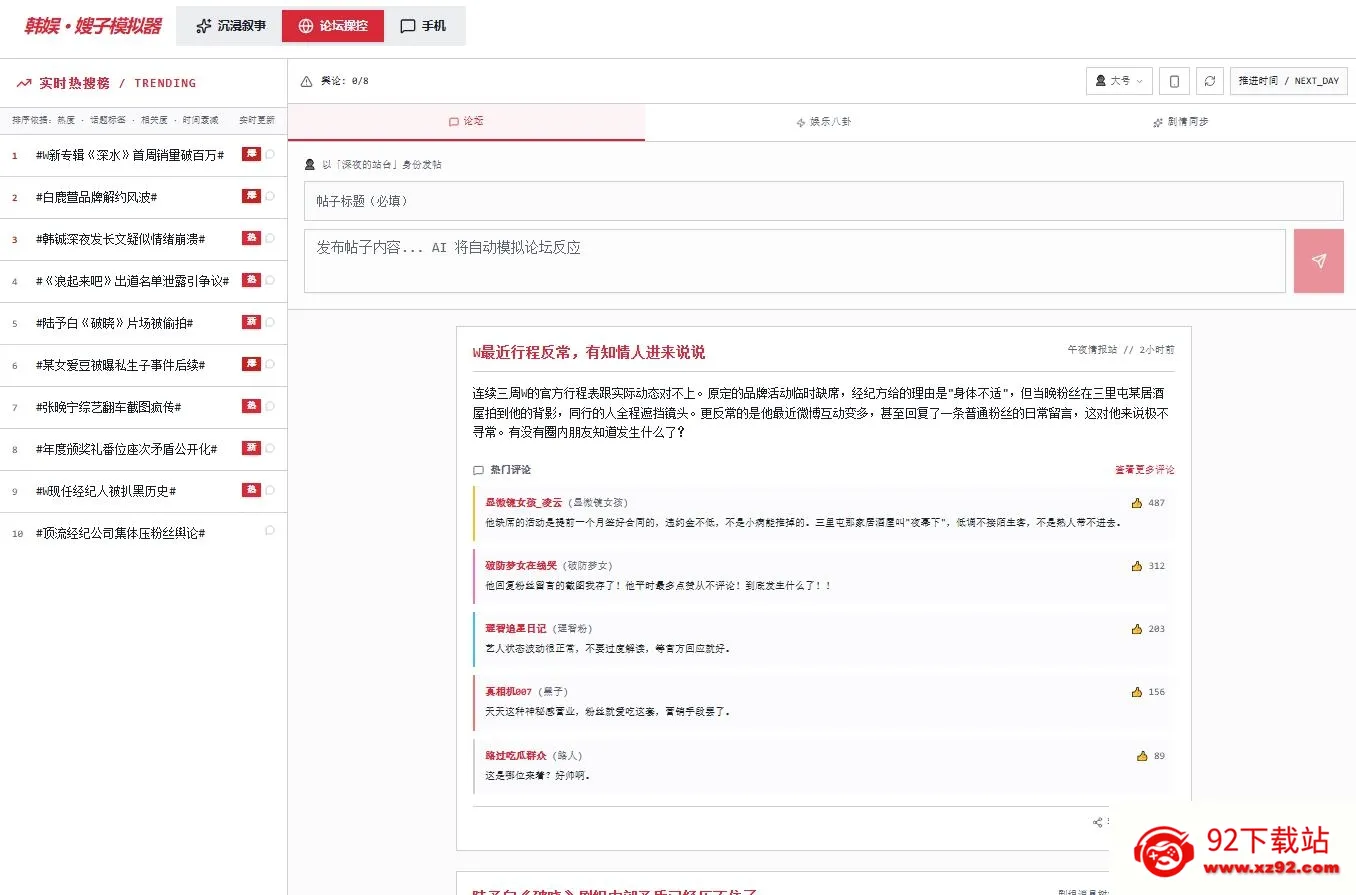This screenshot has height=895, width=1356.
Task: Click comment bubble on #白鹿萱品牌解约风波# row
Action: coord(270,196)
